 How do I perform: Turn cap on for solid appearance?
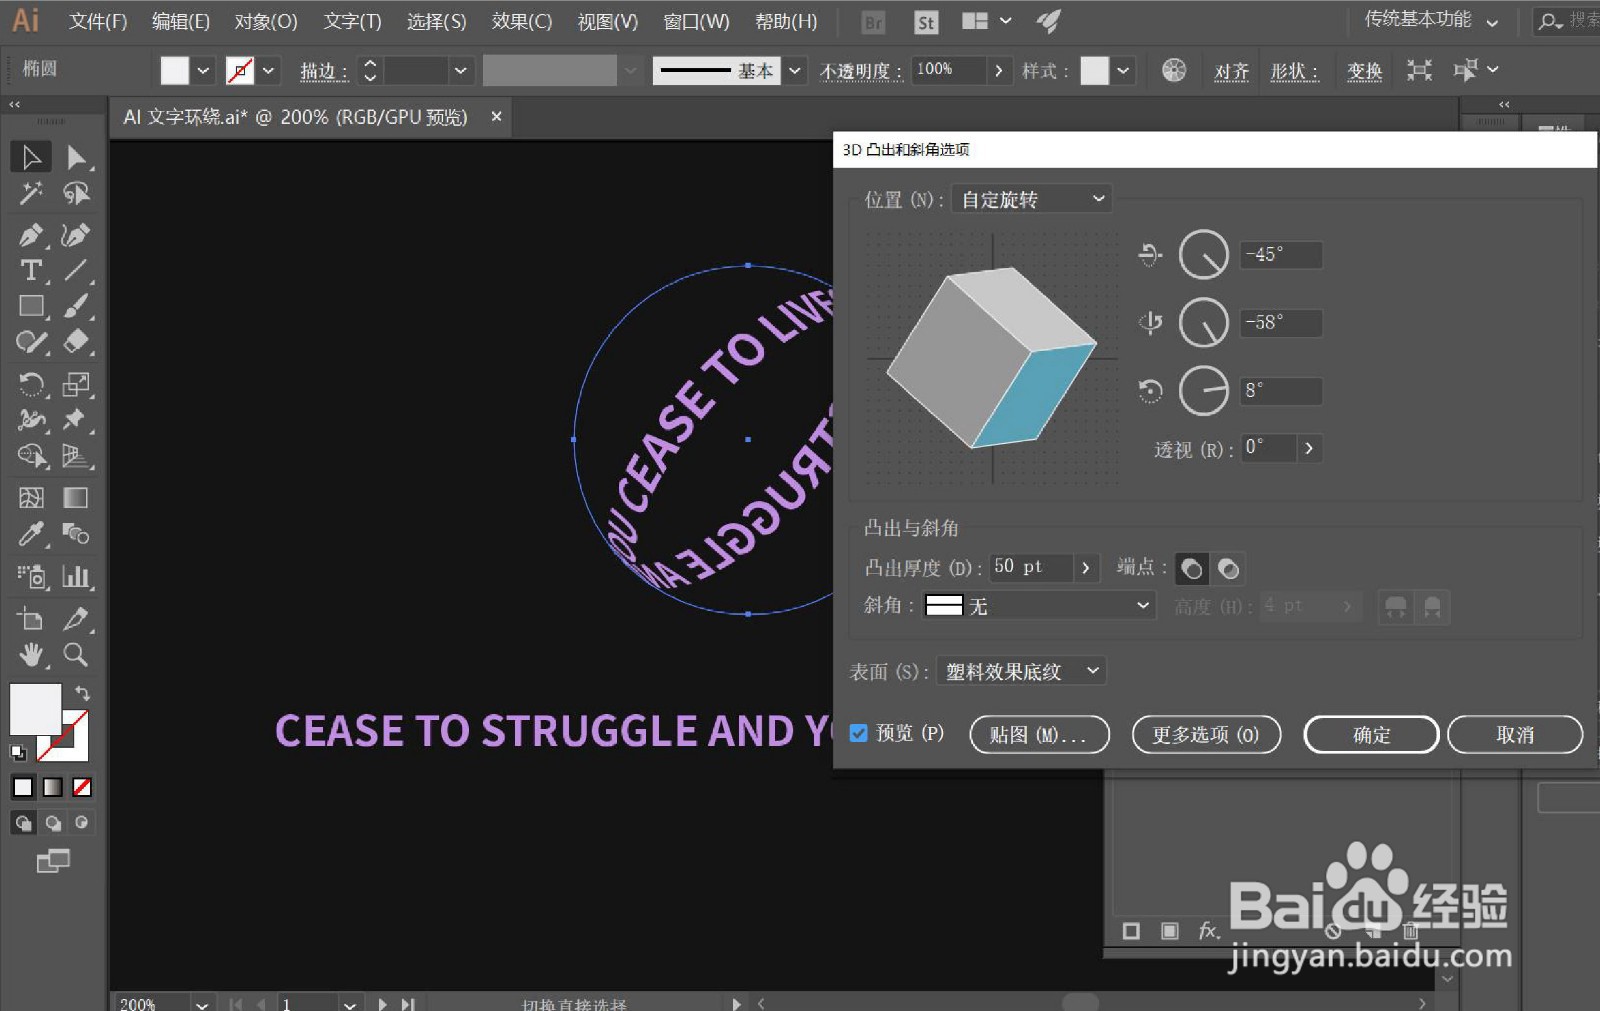click(1192, 569)
